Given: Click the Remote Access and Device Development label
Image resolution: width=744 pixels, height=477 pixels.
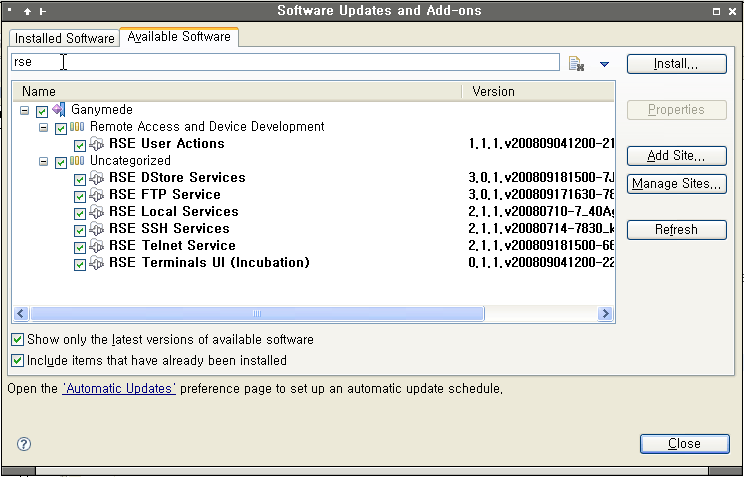Looking at the screenshot, I should [207, 126].
